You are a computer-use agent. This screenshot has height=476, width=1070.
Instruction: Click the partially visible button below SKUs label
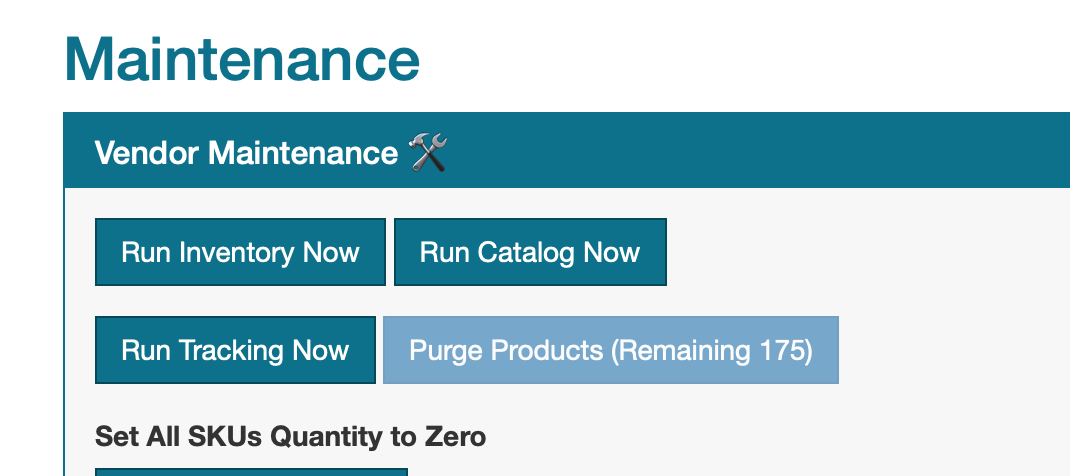click(x=251, y=471)
